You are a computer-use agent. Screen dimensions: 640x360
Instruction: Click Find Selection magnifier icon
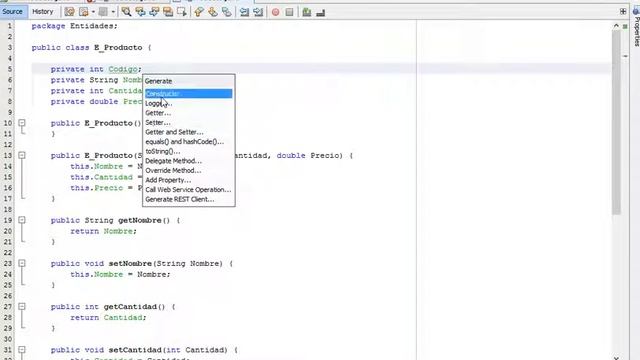127,12
